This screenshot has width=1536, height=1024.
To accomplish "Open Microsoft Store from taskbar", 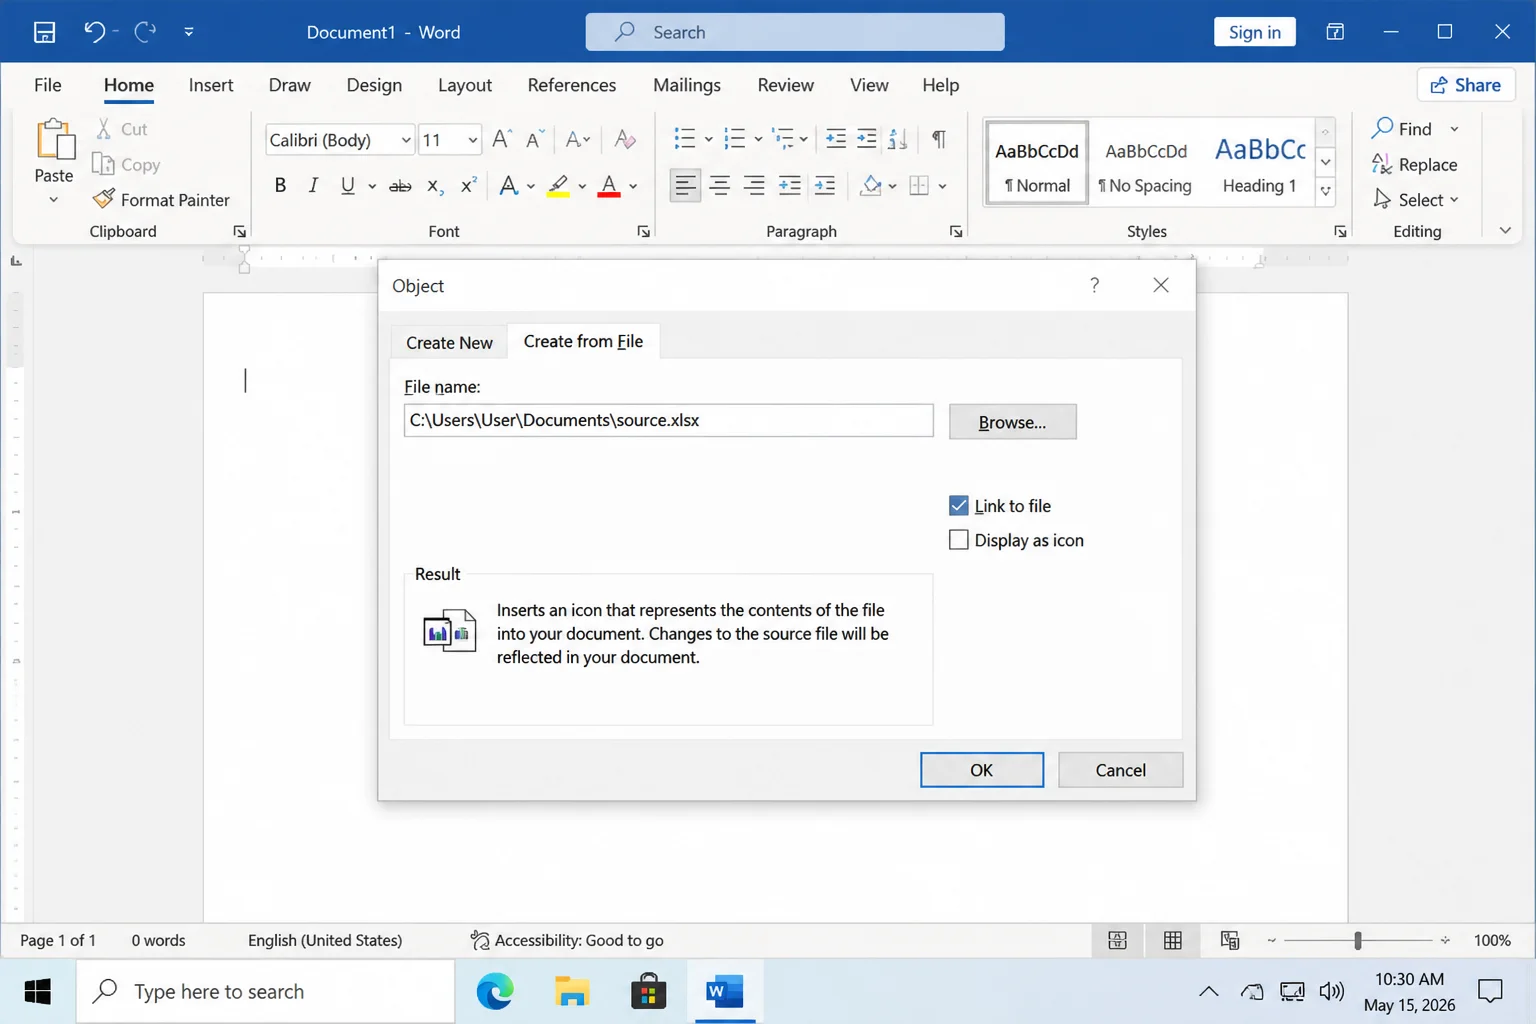I will pyautogui.click(x=649, y=991).
